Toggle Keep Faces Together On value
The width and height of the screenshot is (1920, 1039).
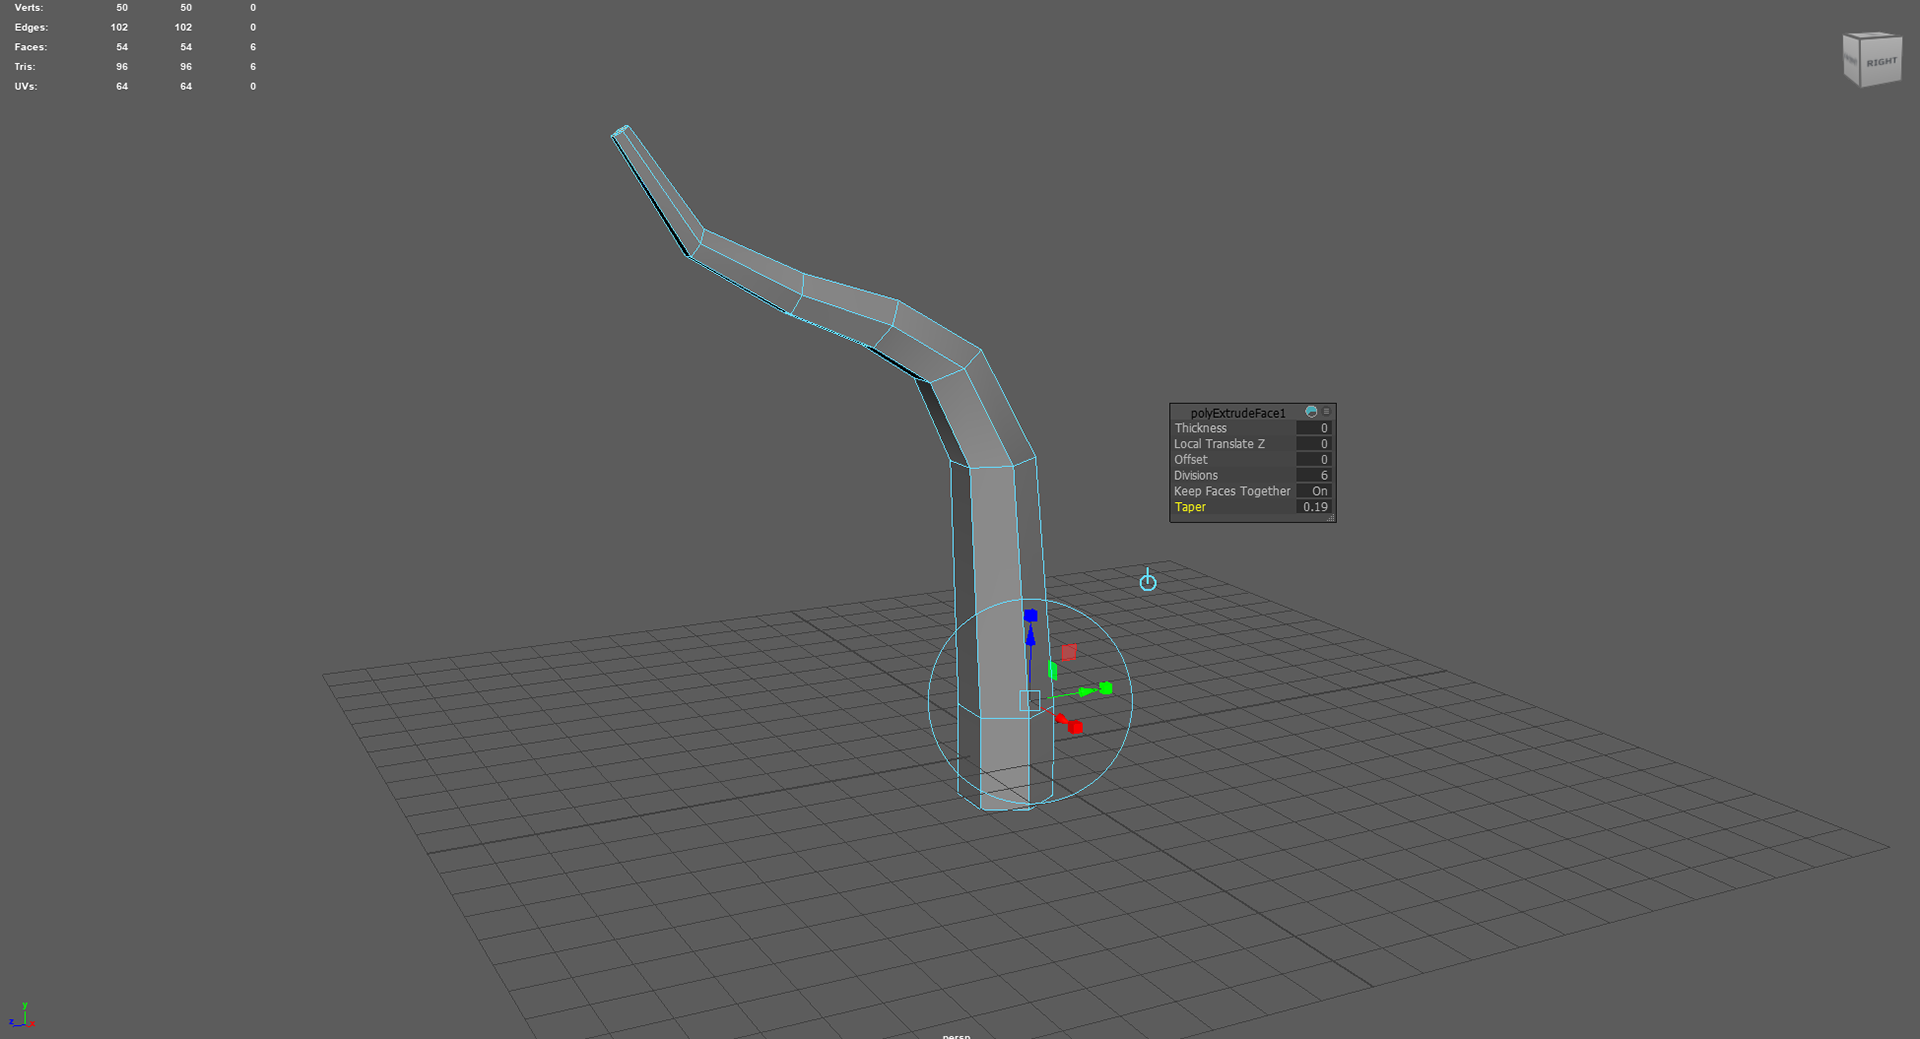coord(1314,491)
